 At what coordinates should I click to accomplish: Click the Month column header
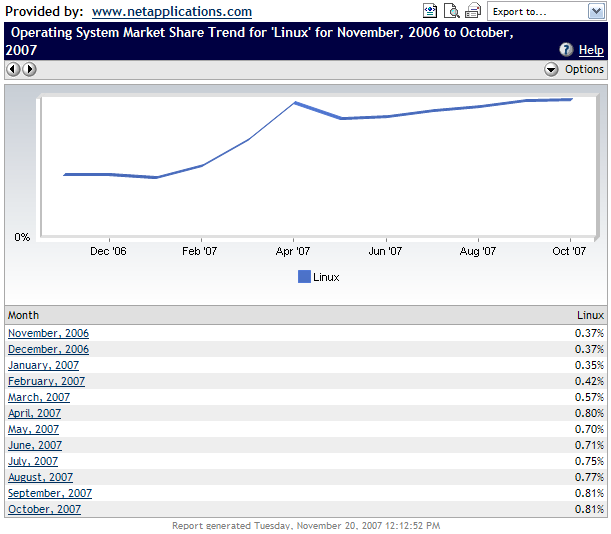pos(23,315)
